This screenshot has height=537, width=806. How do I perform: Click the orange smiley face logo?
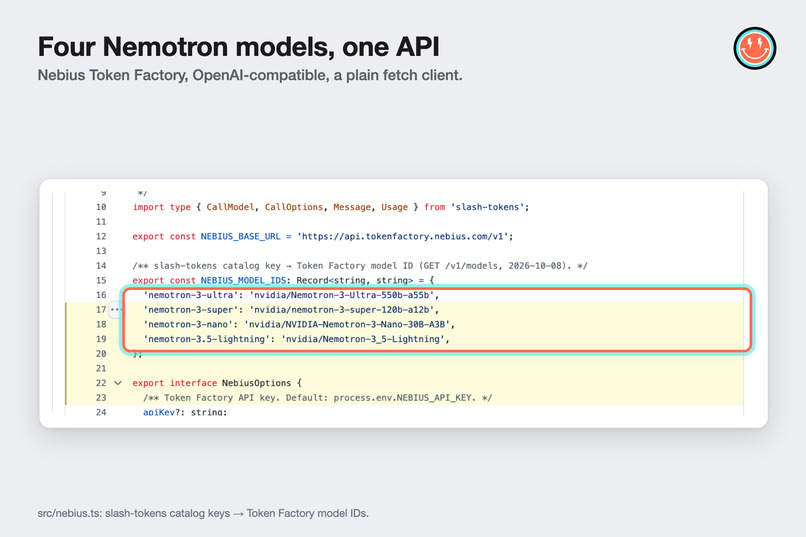pos(755,48)
